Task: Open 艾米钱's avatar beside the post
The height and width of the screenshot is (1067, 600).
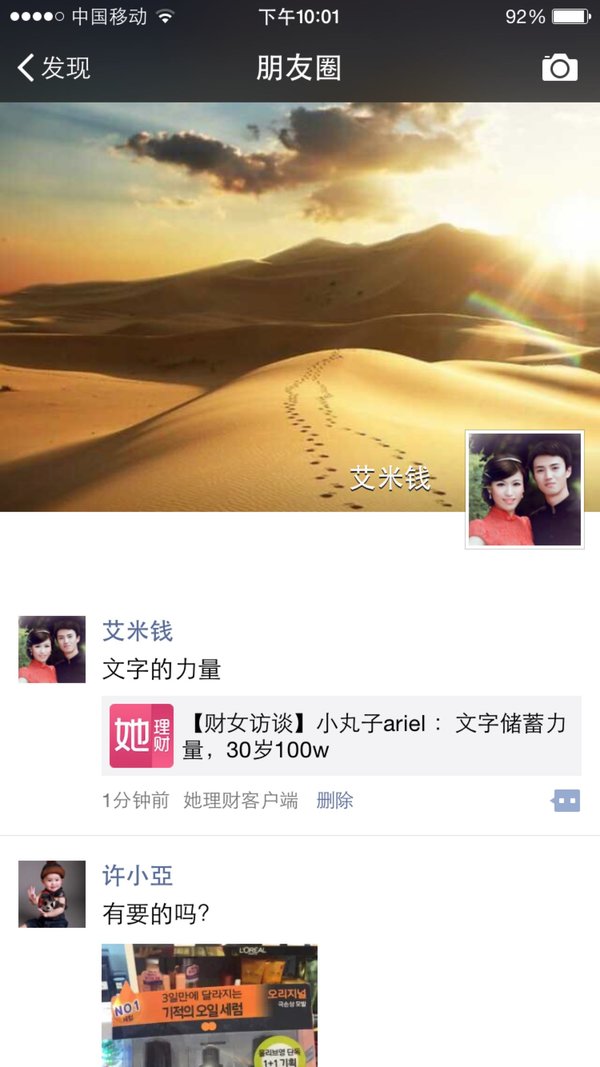Action: pyautogui.click(x=52, y=649)
